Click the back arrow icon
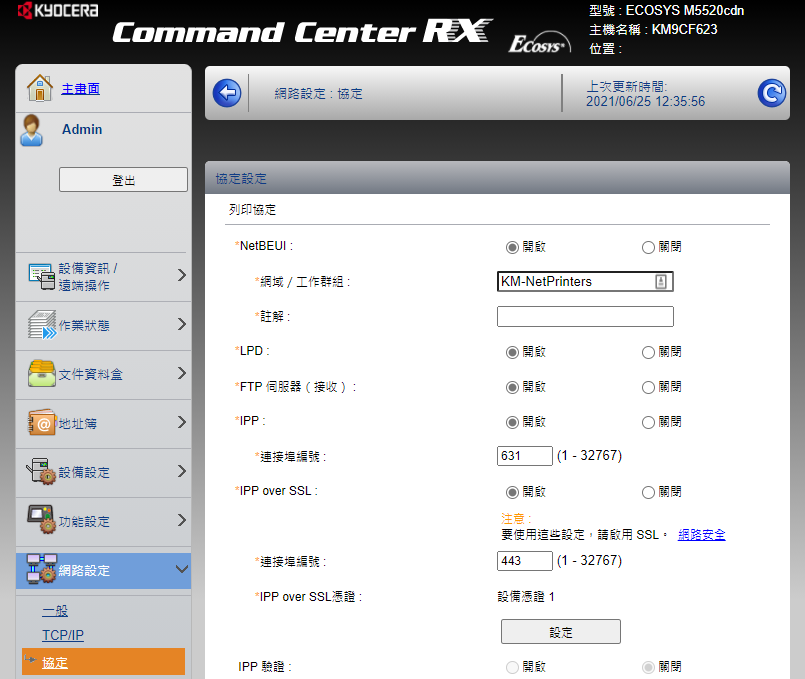The width and height of the screenshot is (805, 679). [227, 93]
